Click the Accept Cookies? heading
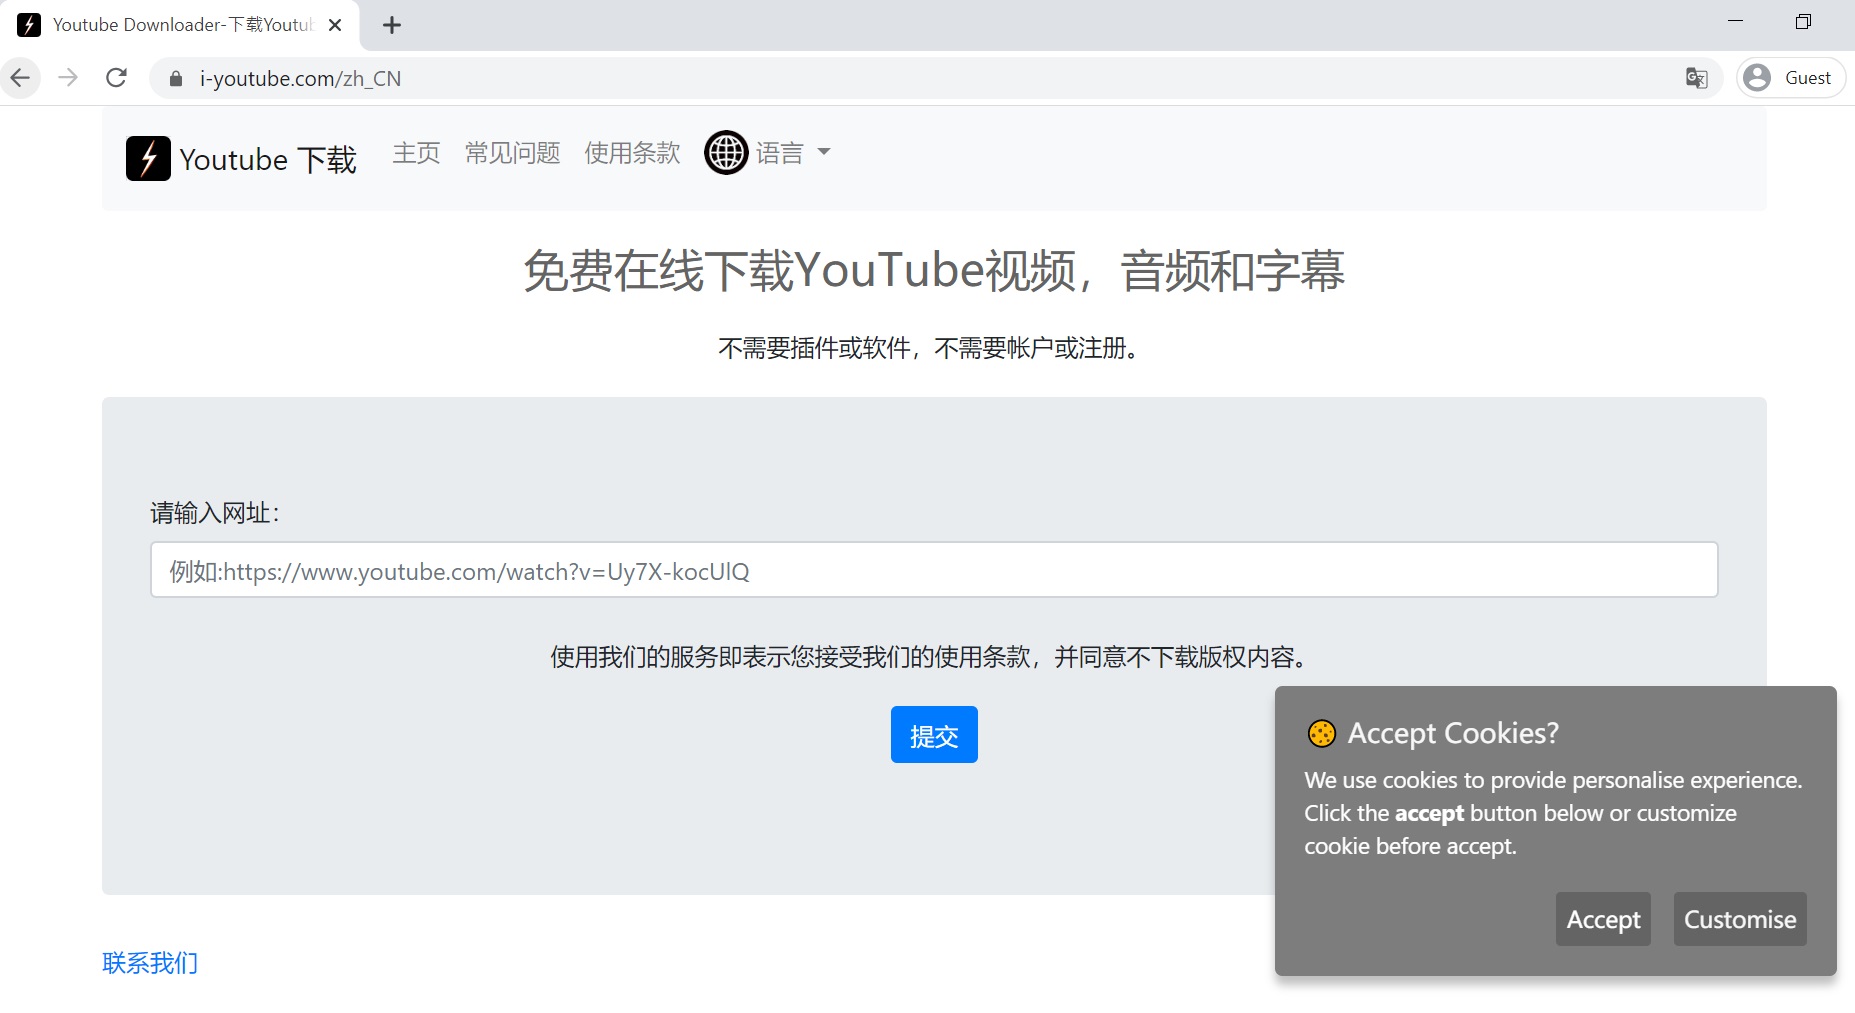Viewport: 1855px width, 1013px height. [x=1453, y=733]
